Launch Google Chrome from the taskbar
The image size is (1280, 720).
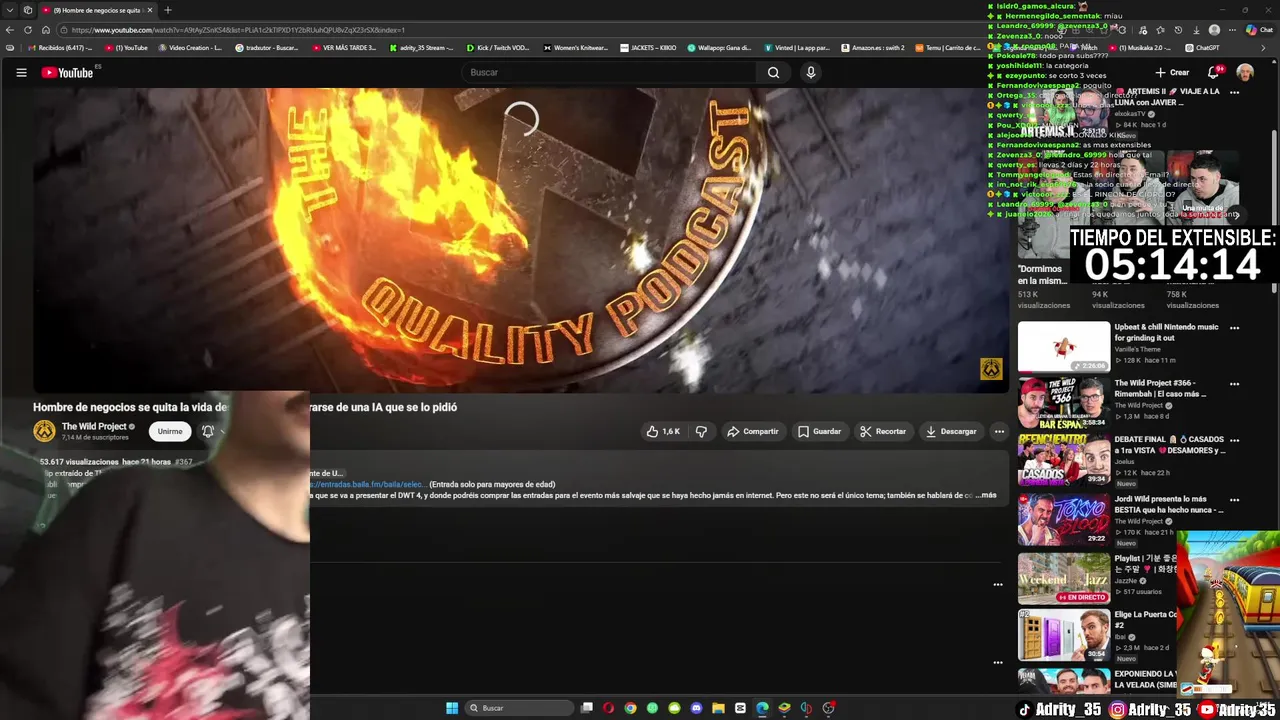point(630,708)
